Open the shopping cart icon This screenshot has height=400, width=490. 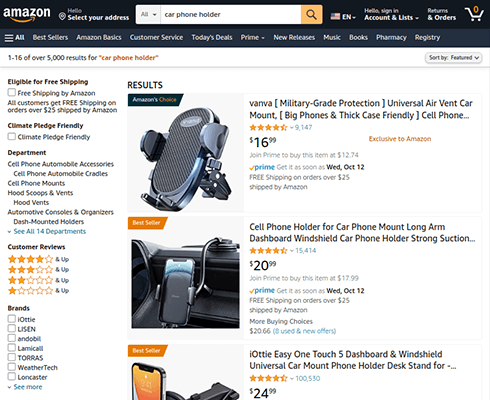pyautogui.click(x=474, y=14)
